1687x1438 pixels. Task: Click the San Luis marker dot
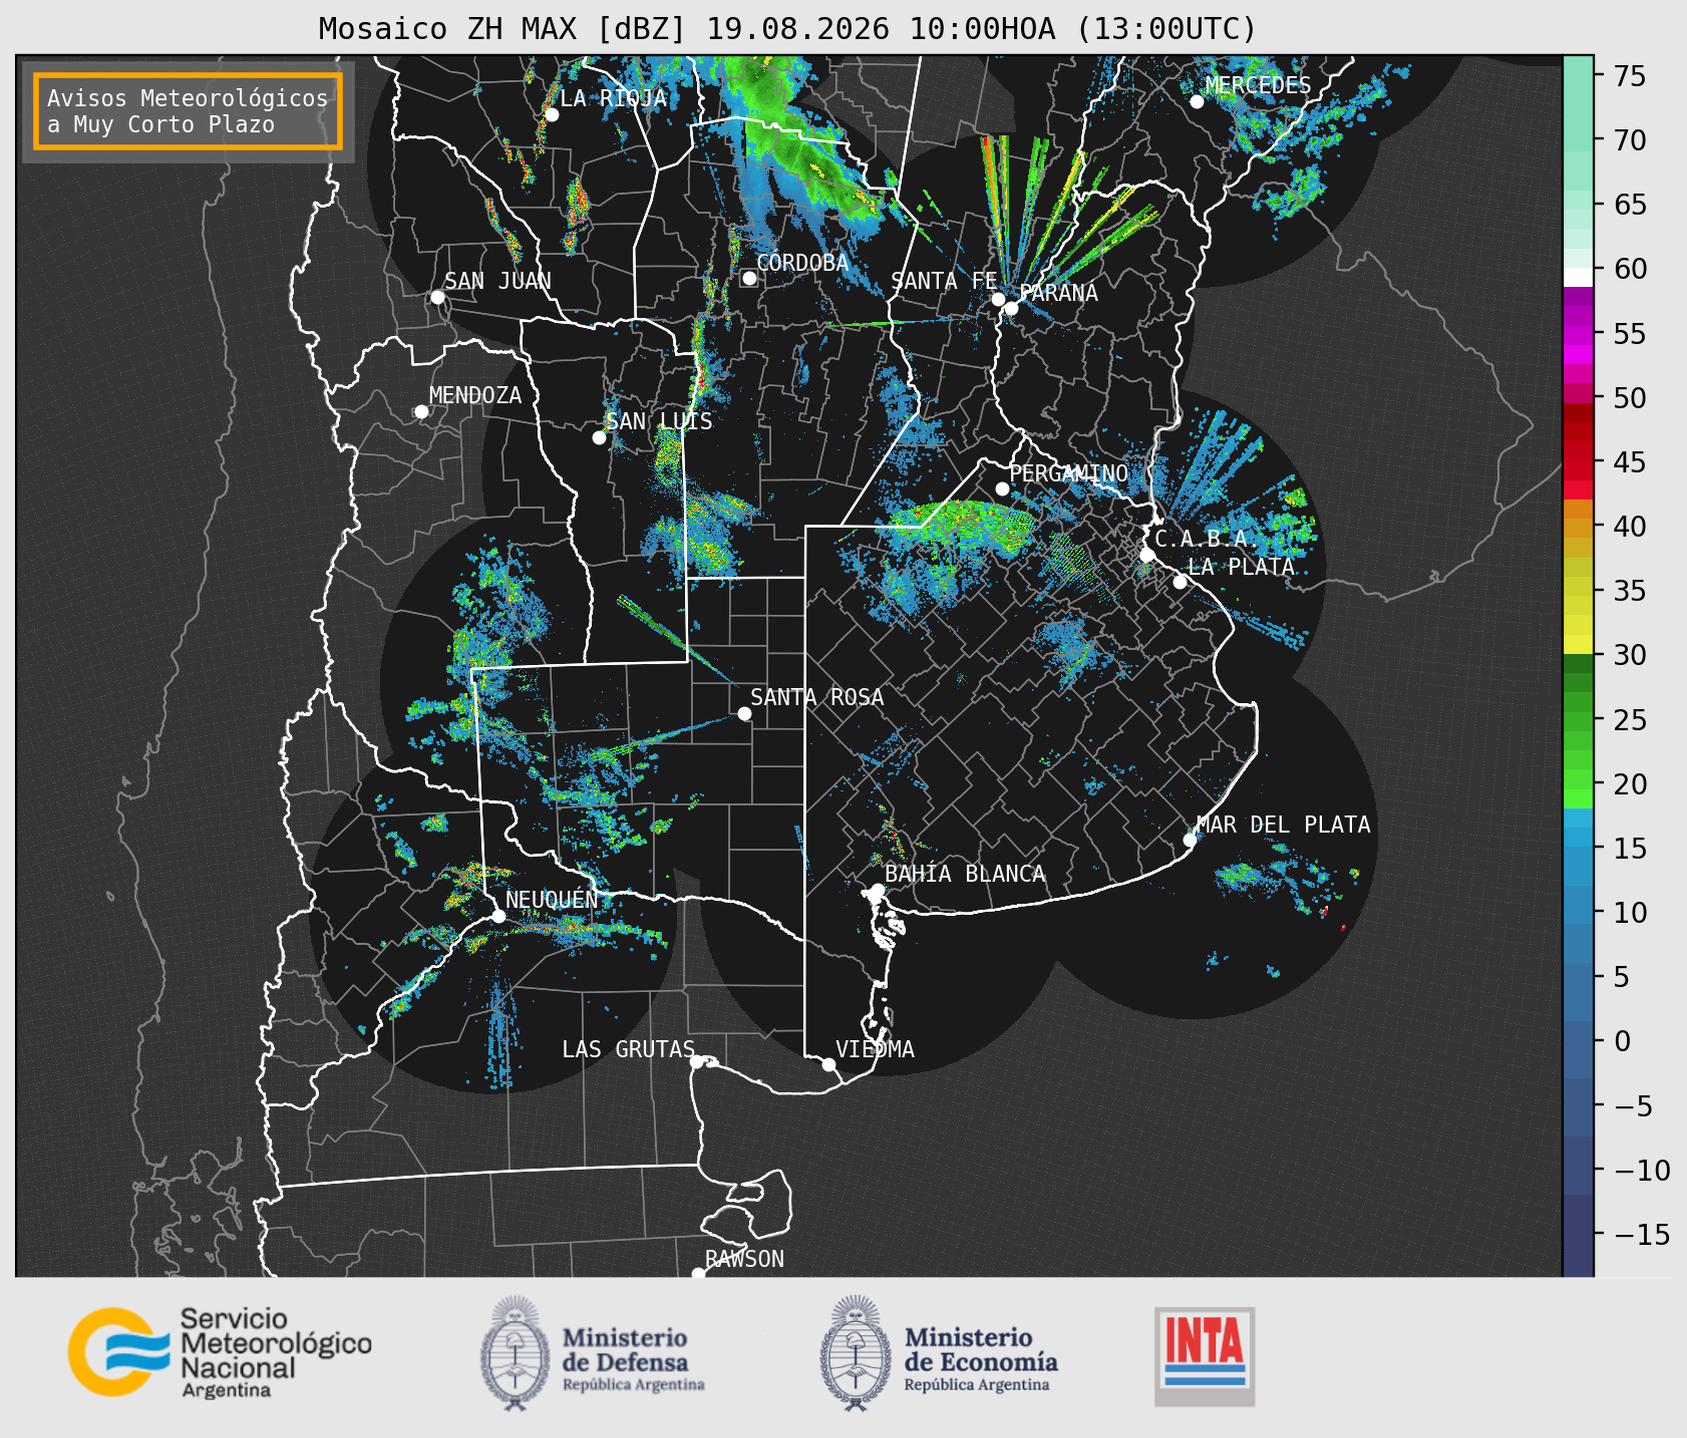point(599,438)
